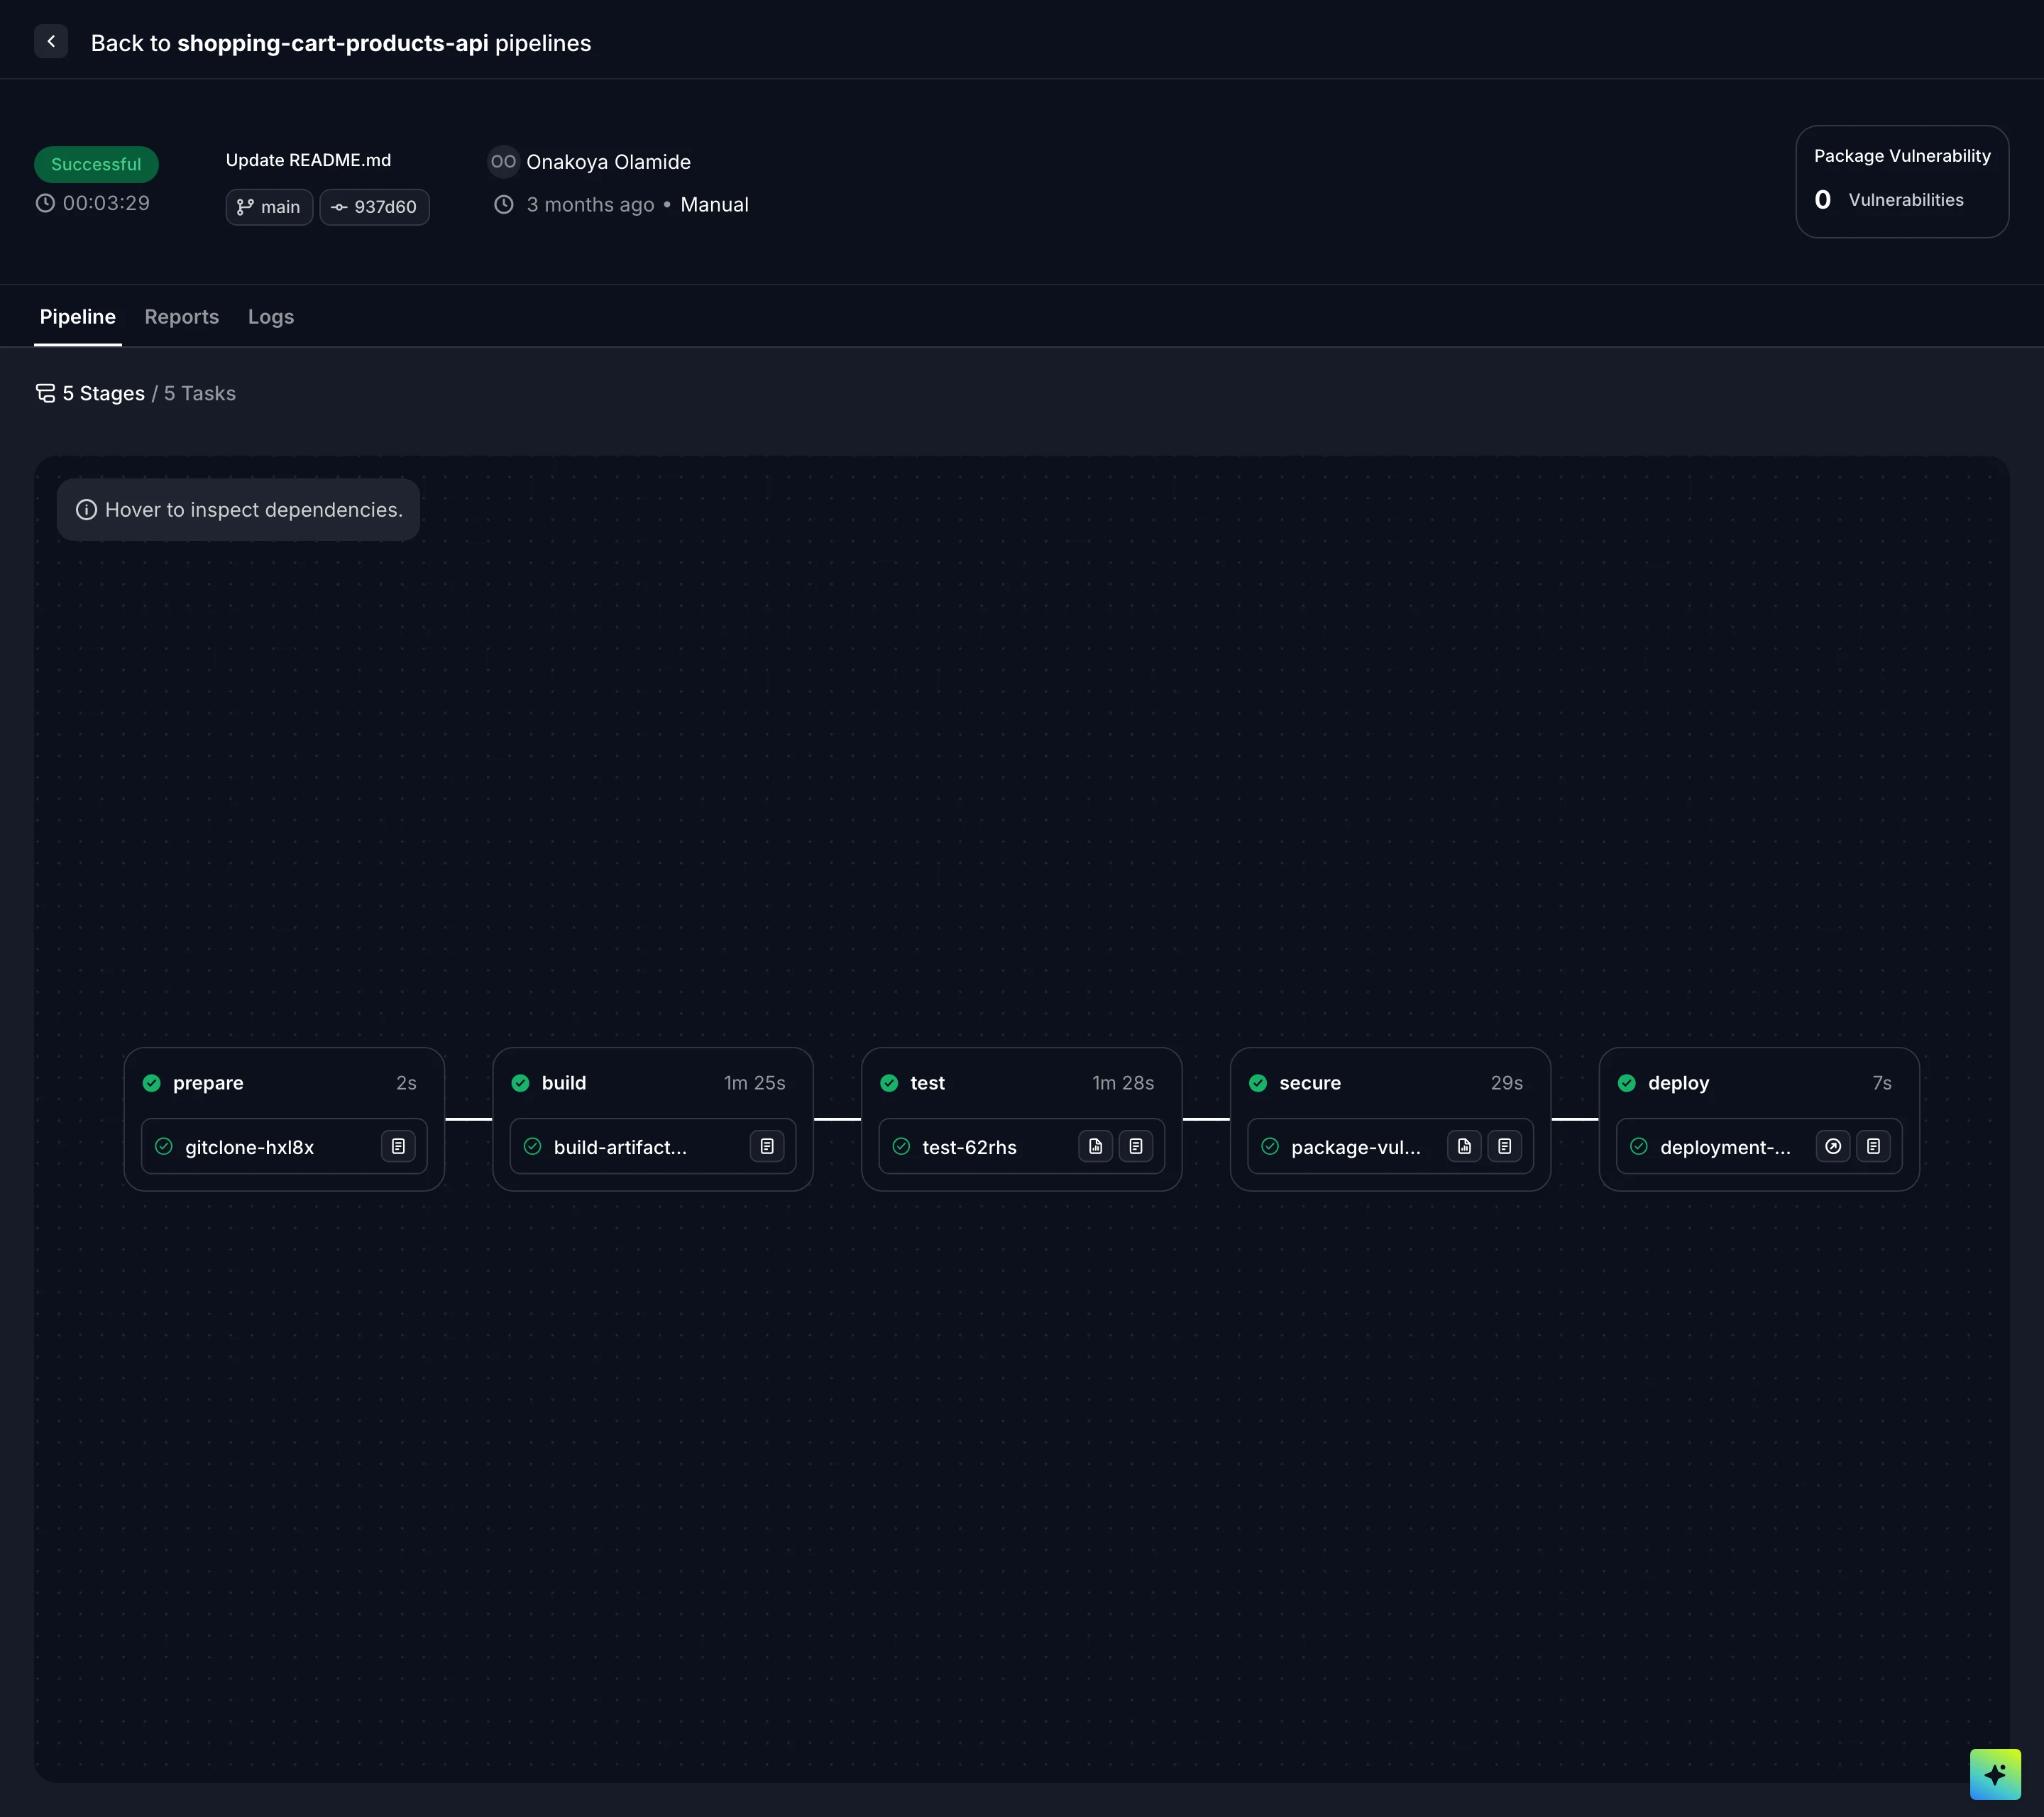Viewport: 2044px width, 1817px height.
Task: Click green check on build stage header
Action: [521, 1083]
